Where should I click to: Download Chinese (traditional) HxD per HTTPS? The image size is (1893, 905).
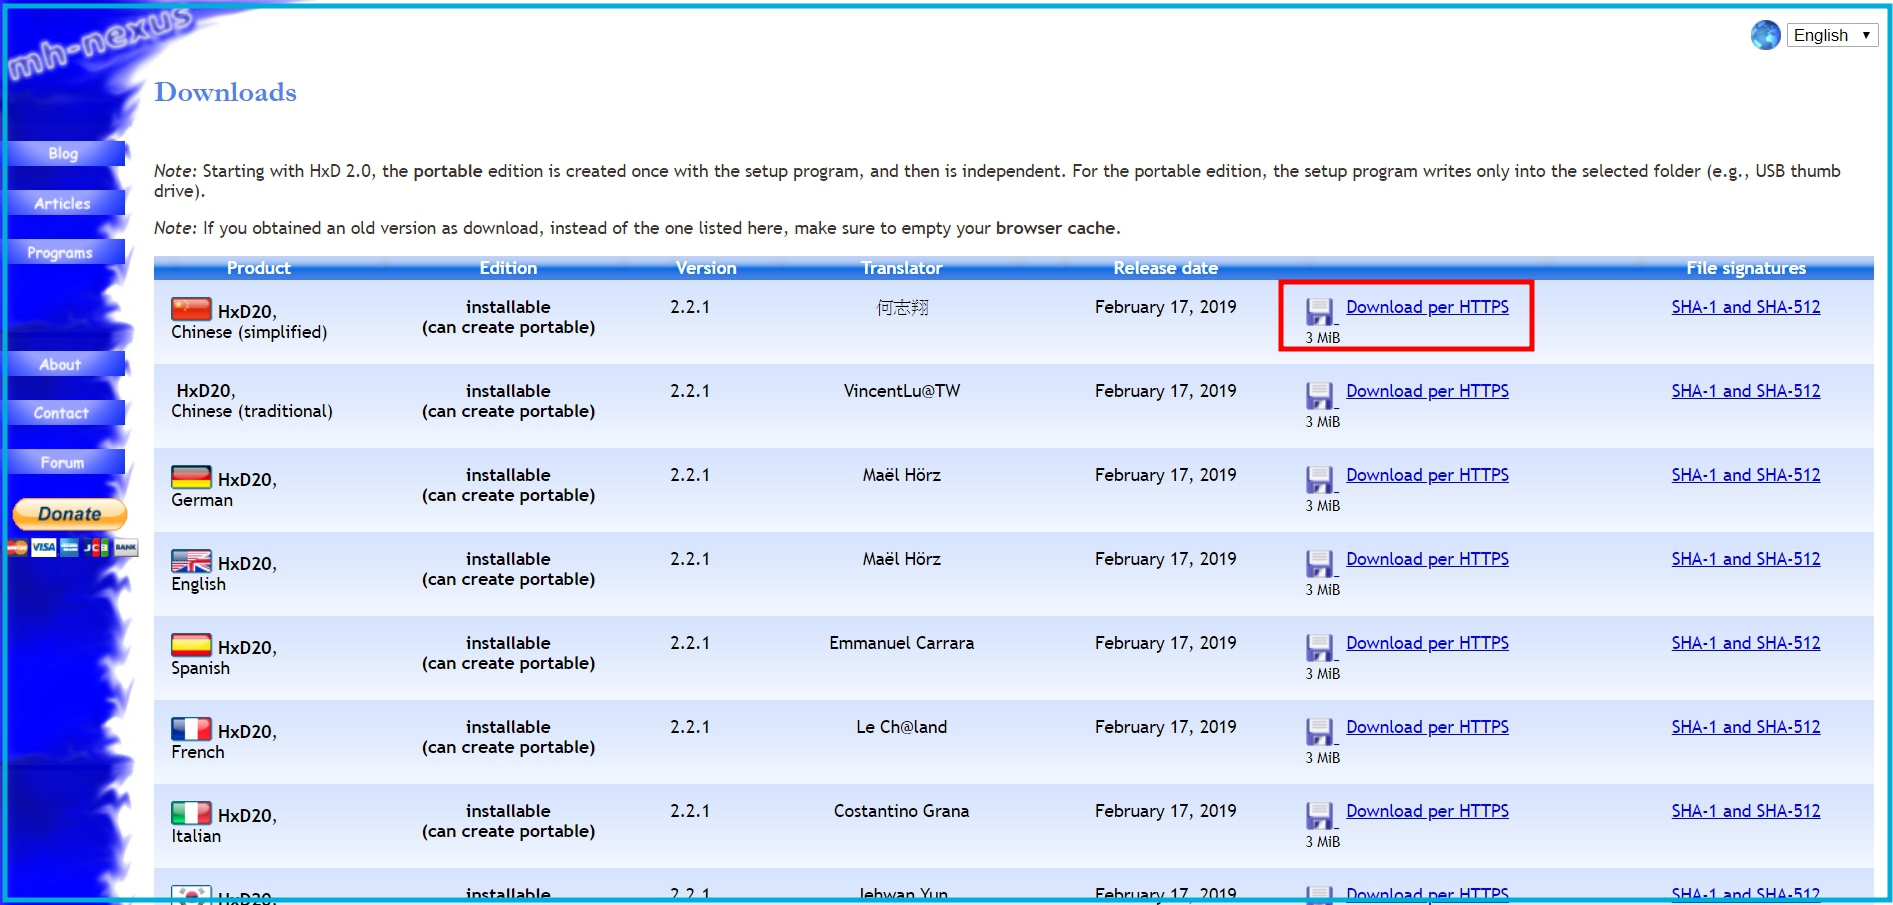[x=1427, y=391]
